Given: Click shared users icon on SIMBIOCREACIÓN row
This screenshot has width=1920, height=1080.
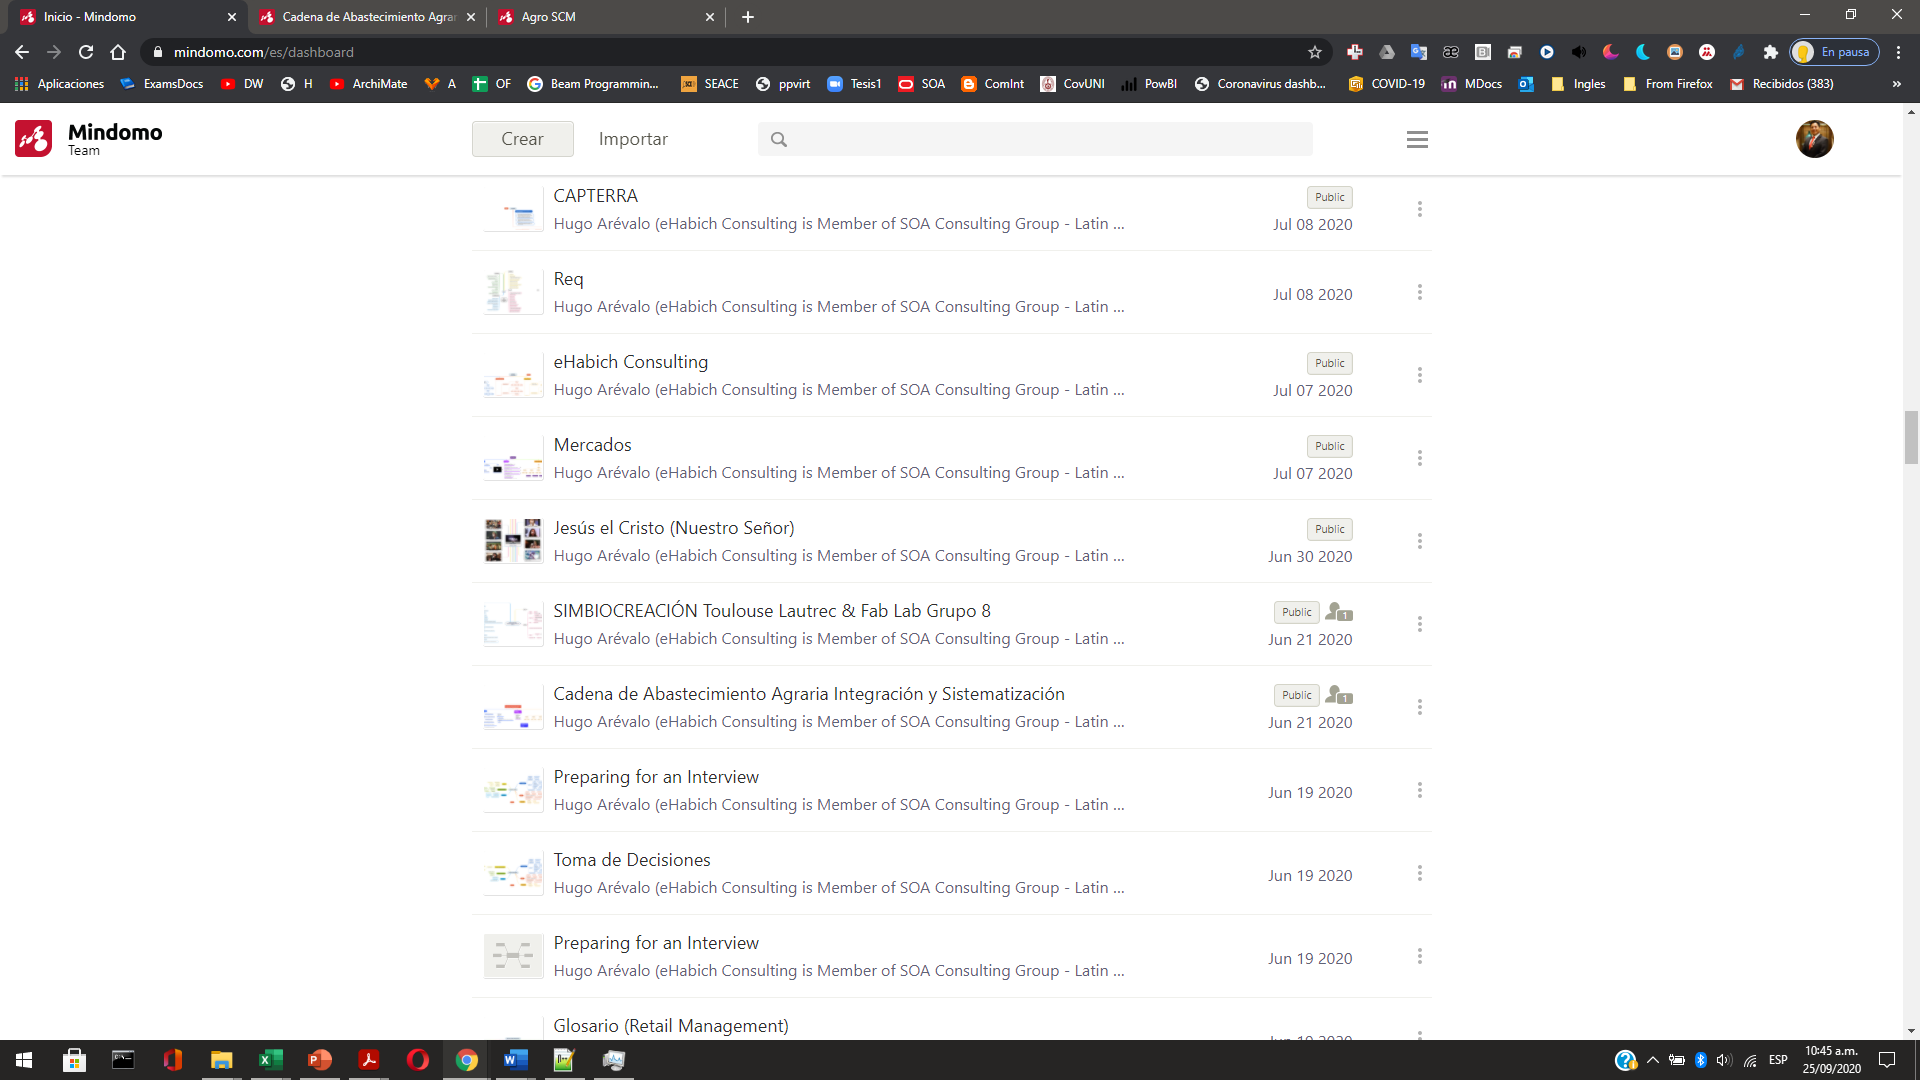Looking at the screenshot, I should click(1339, 612).
